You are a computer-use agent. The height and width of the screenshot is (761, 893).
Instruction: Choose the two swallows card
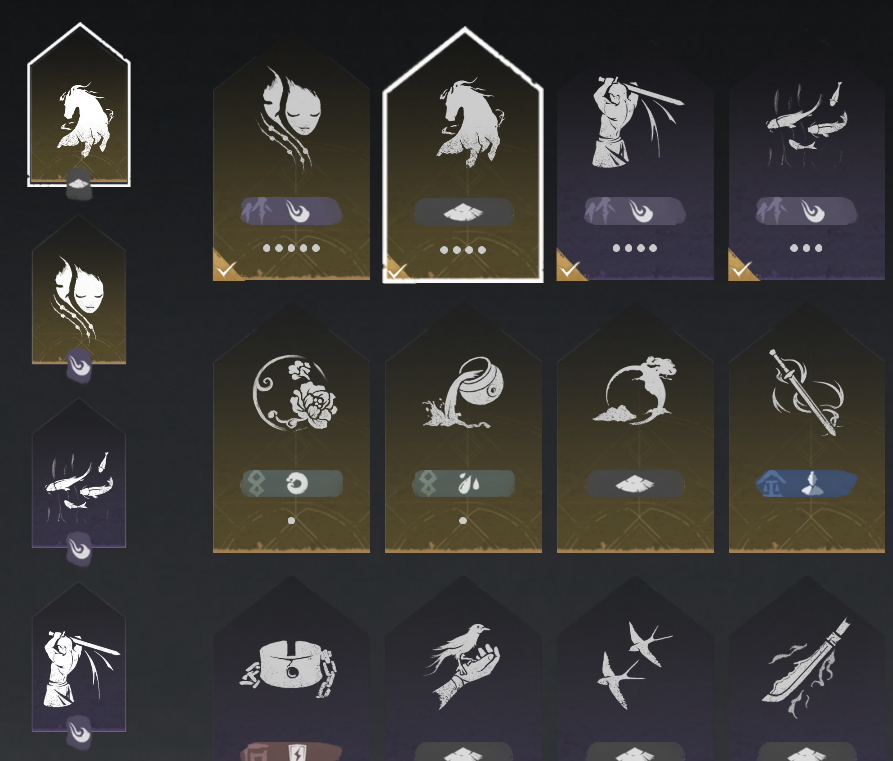coord(635,669)
